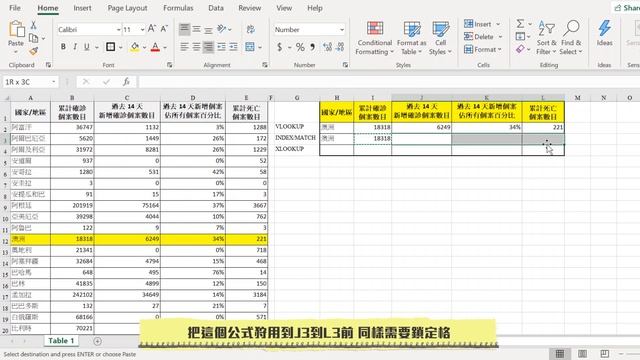Toggle italic formatting
Image resolution: width=640 pixels, height=360 pixels.
[x=75, y=47]
